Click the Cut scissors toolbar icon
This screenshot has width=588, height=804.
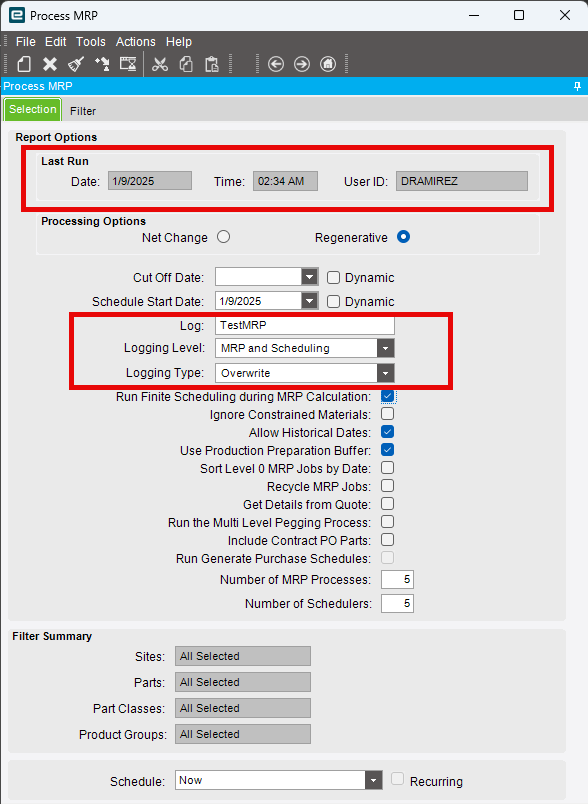point(160,64)
